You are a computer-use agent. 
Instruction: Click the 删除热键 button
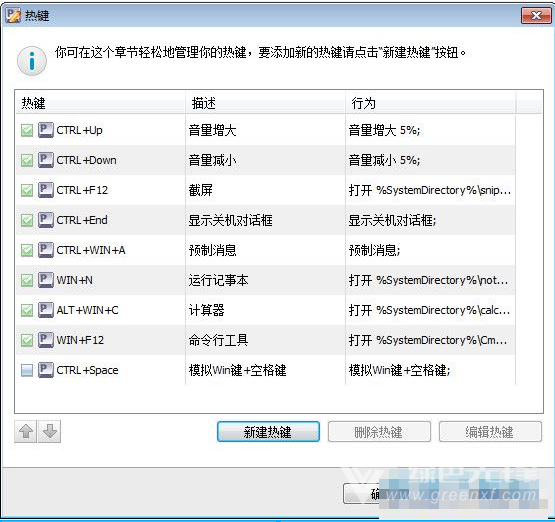379,431
